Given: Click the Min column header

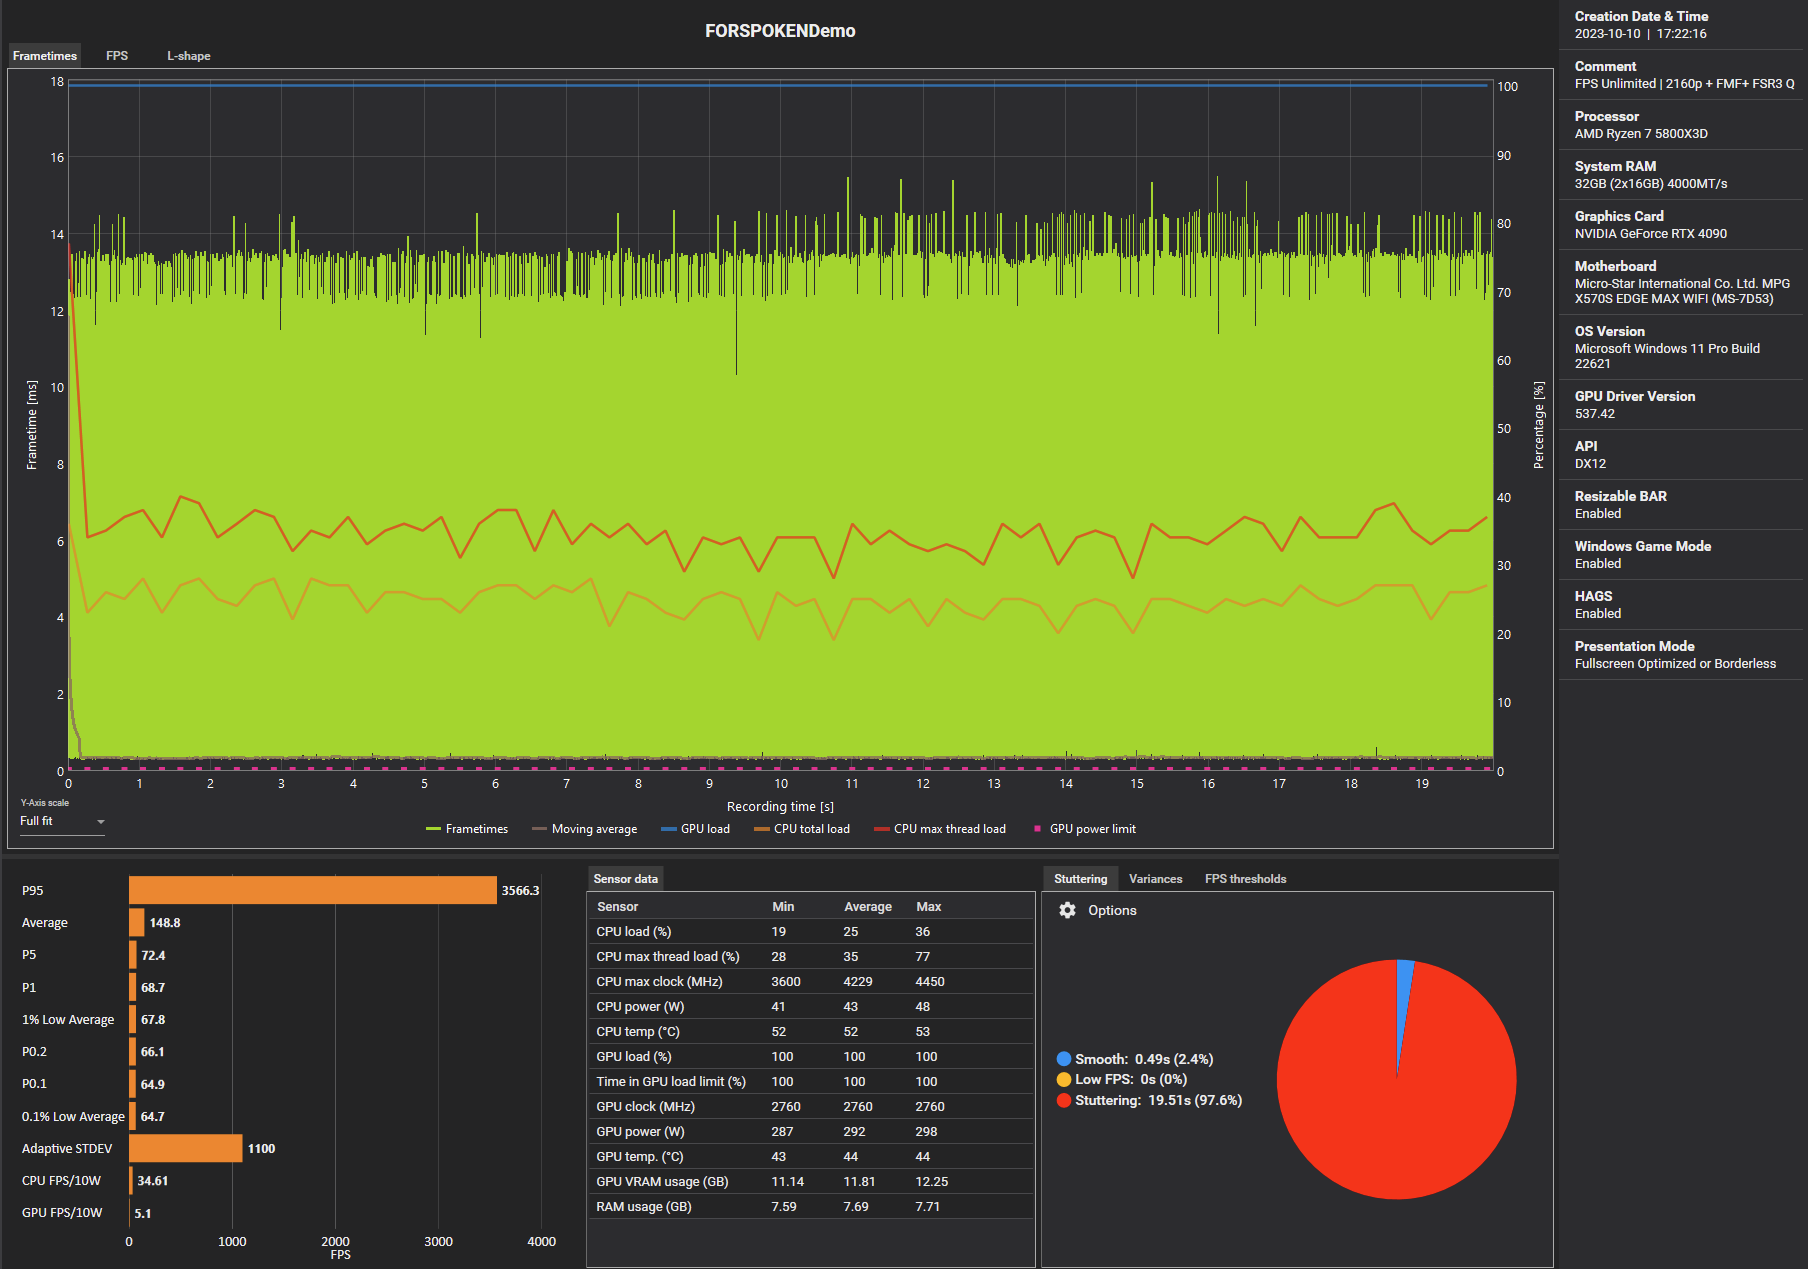Looking at the screenshot, I should pyautogui.click(x=783, y=907).
